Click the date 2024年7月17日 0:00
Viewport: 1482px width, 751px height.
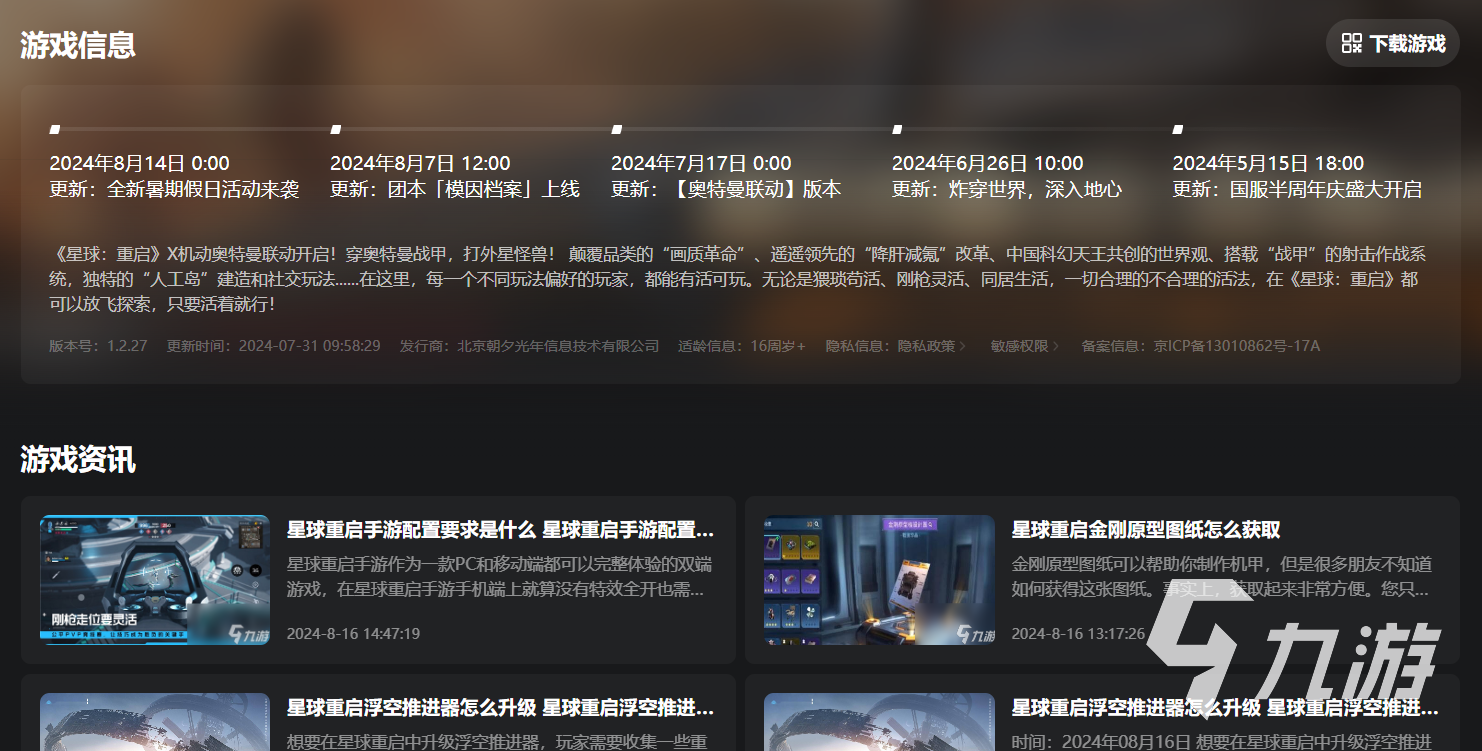(x=701, y=163)
